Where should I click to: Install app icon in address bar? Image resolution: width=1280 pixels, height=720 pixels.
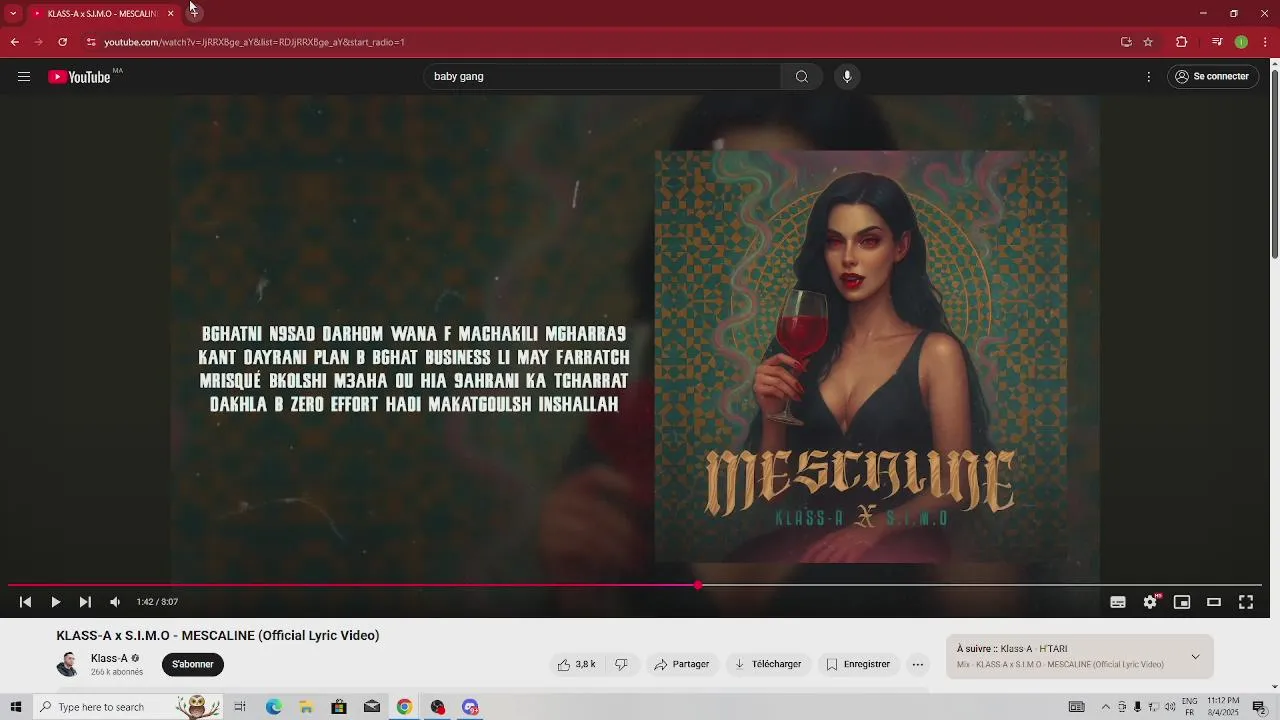1126,42
